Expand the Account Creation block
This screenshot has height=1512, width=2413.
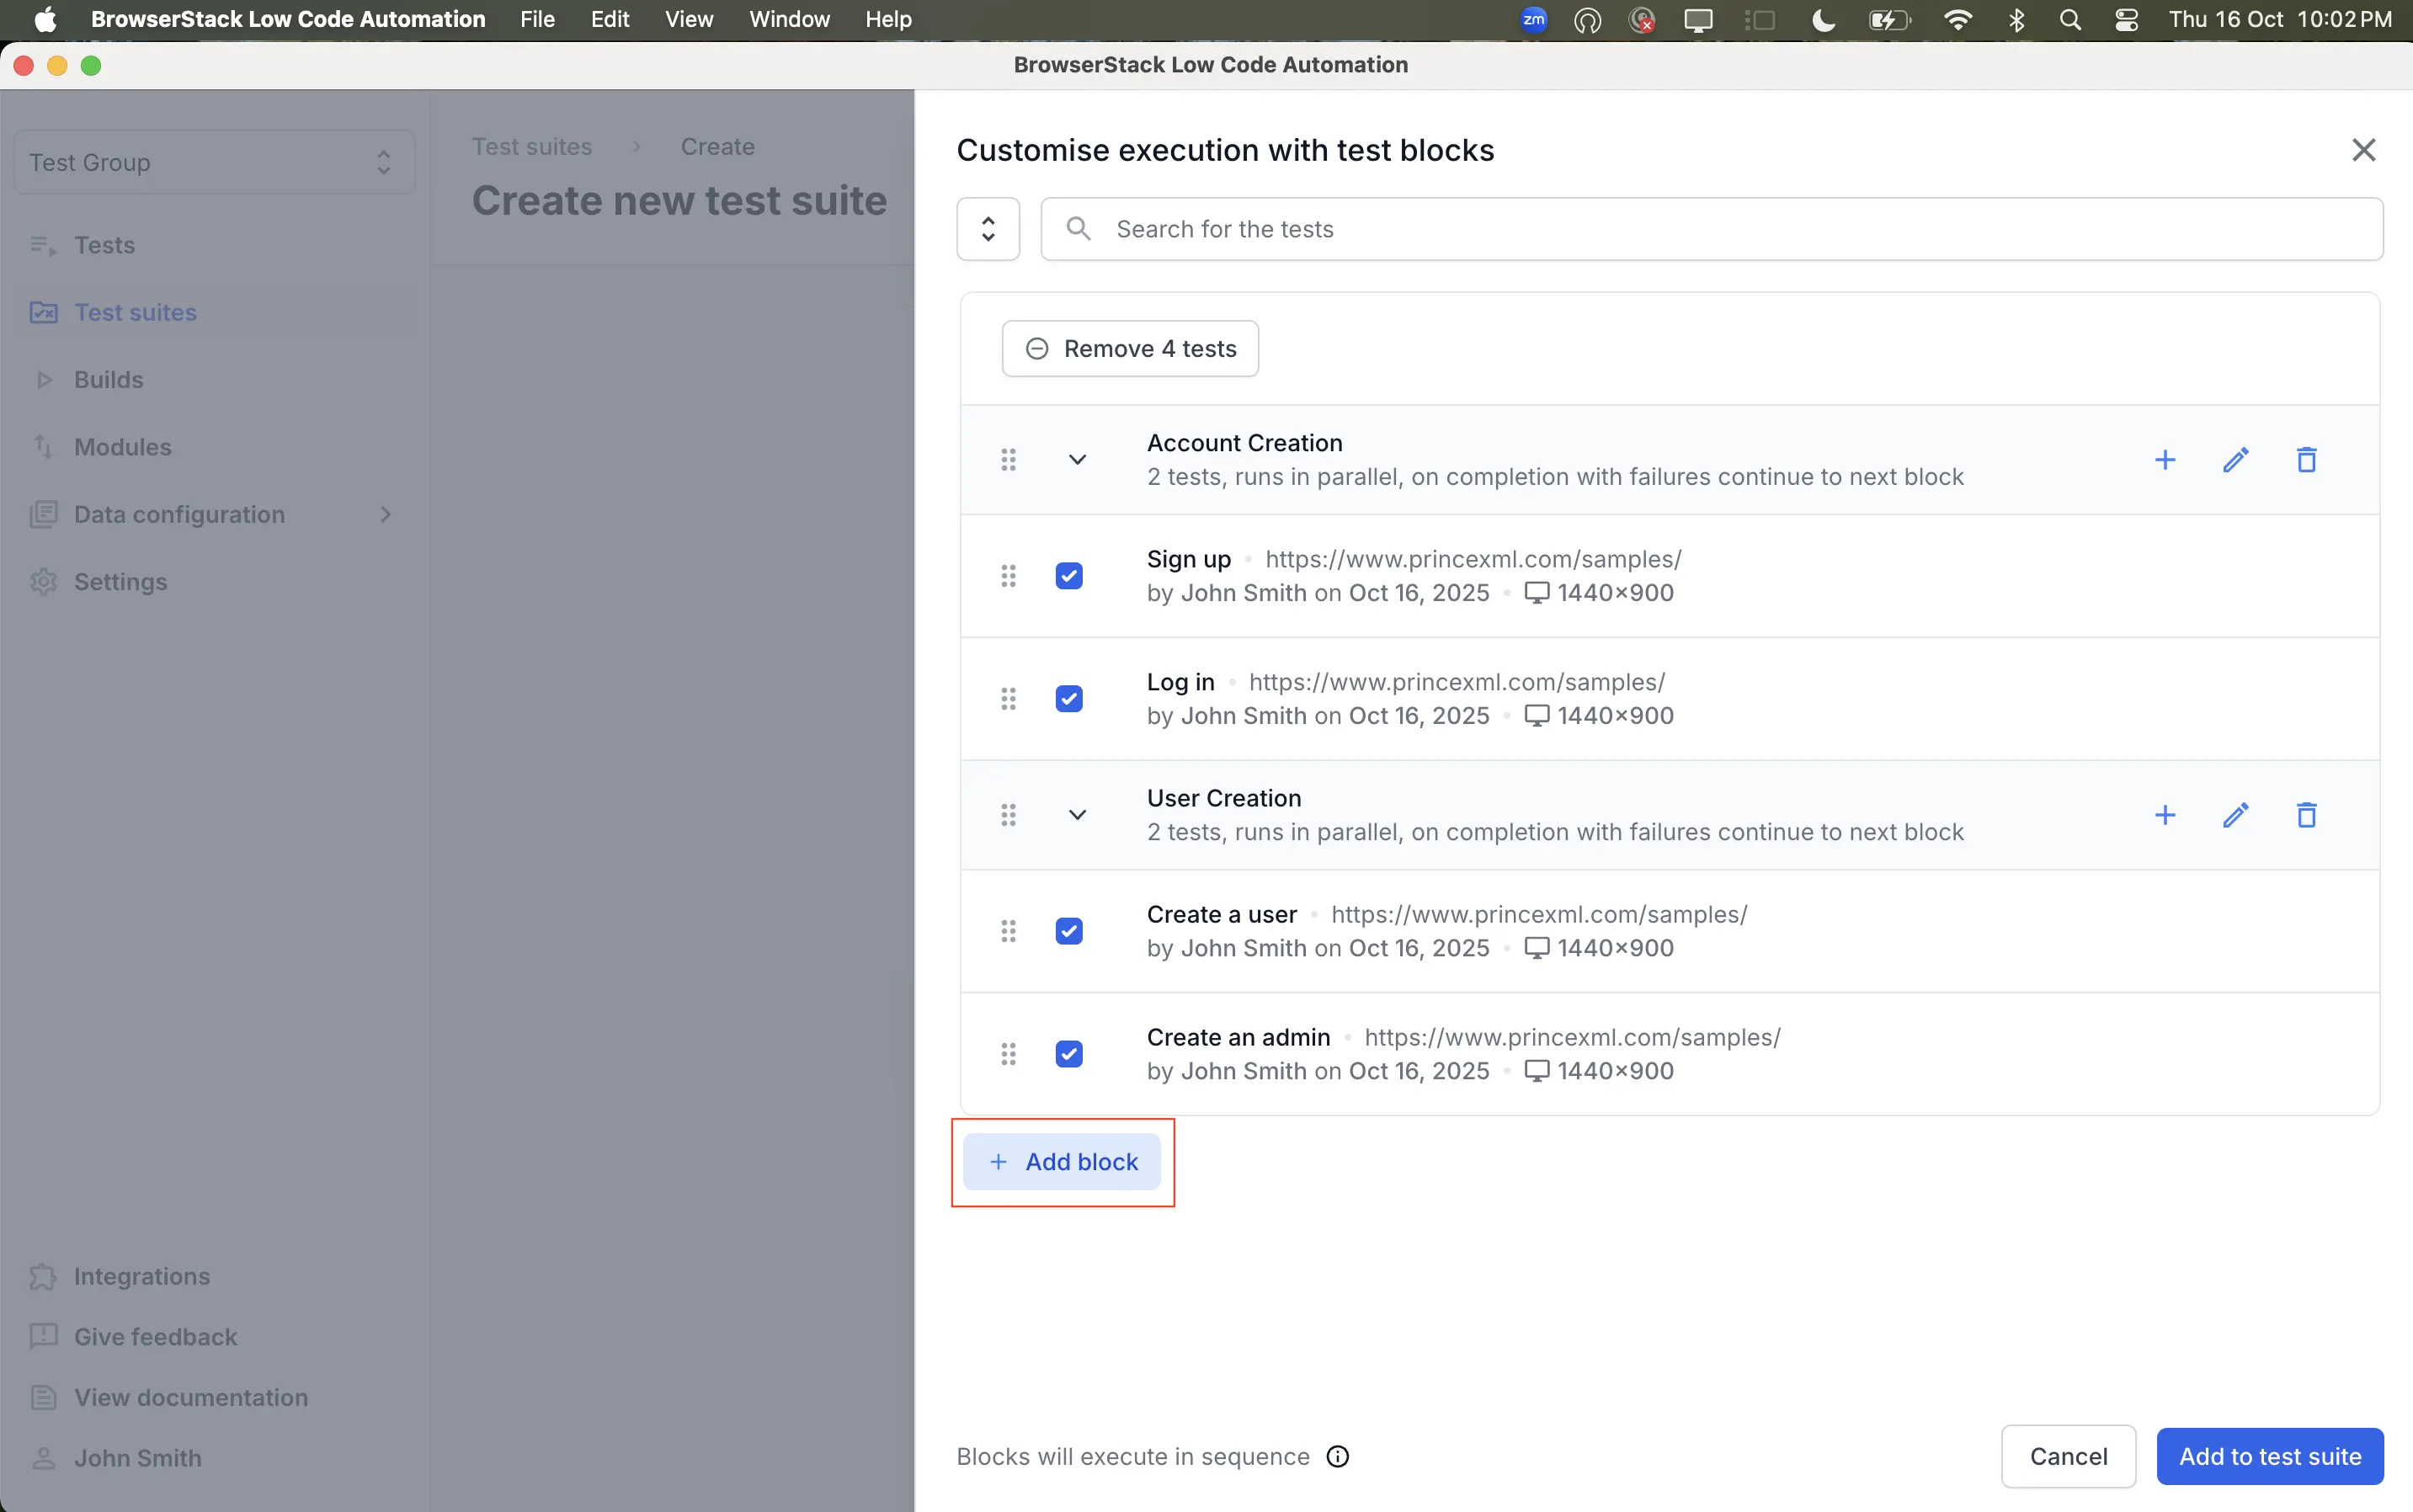pos(1077,459)
